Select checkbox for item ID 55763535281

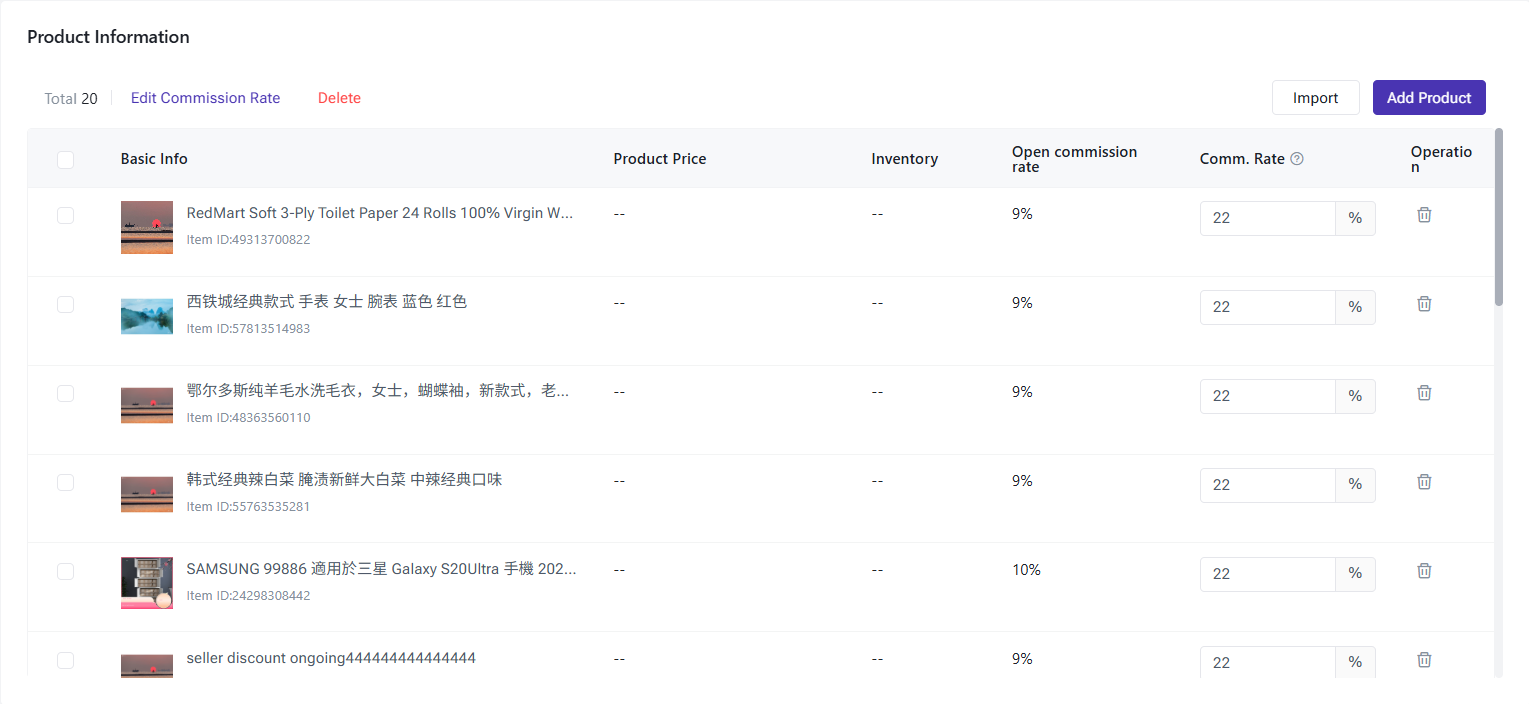pos(65,482)
